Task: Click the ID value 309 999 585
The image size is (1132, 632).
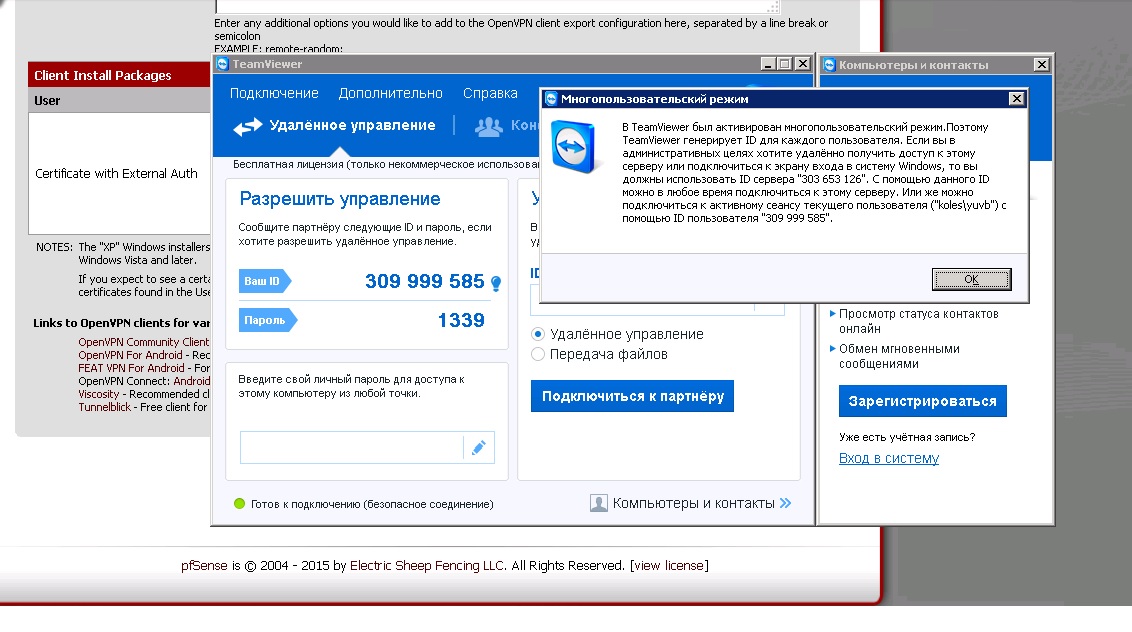Action: point(424,281)
